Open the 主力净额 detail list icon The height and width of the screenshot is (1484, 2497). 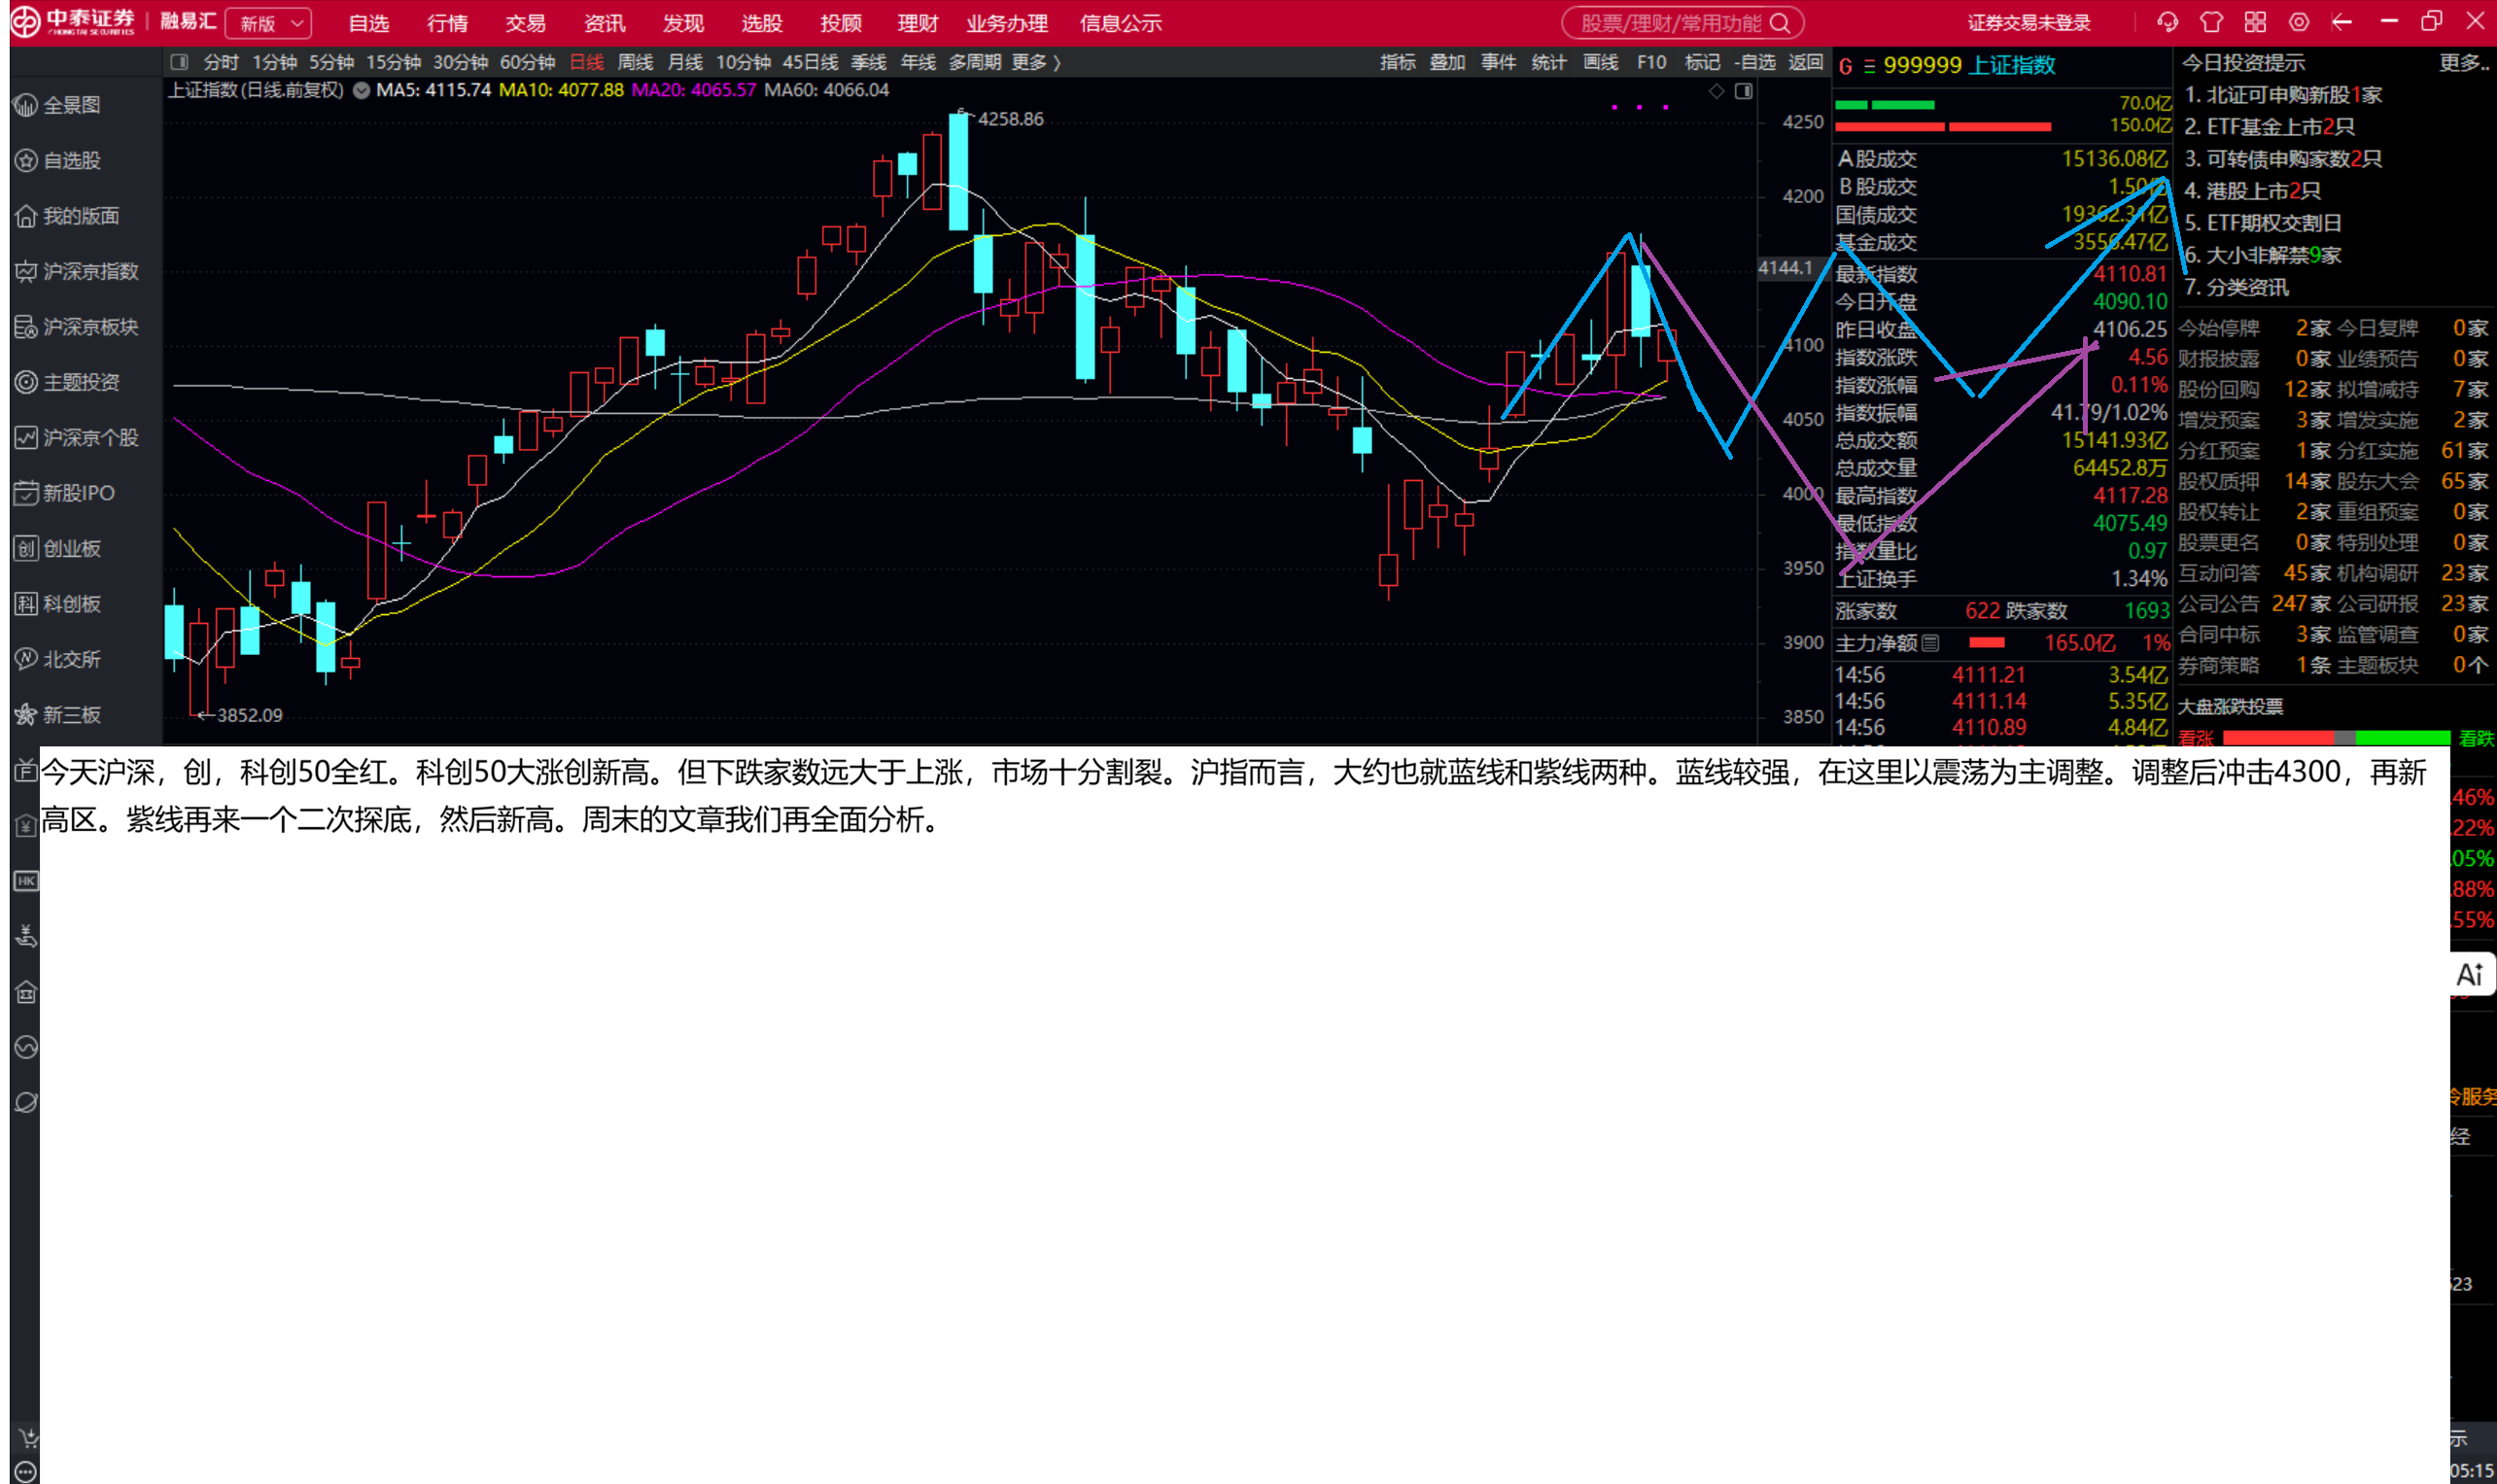(1930, 643)
